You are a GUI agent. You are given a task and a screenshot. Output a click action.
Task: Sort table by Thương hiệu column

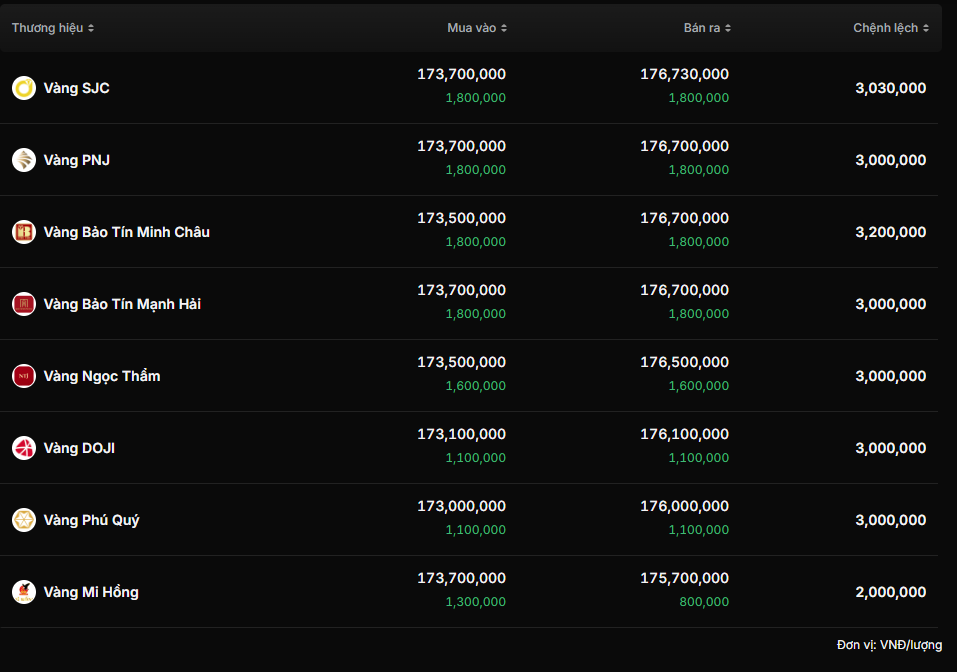click(x=53, y=28)
